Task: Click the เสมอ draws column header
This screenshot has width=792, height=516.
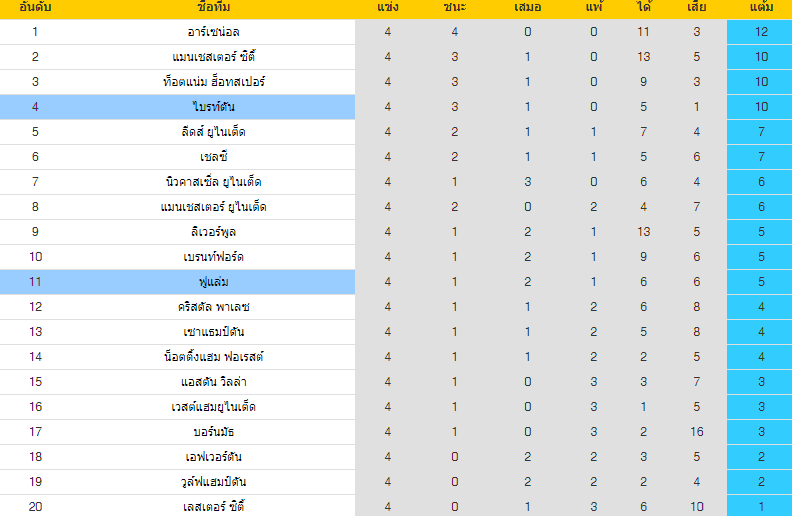Action: (527, 7)
